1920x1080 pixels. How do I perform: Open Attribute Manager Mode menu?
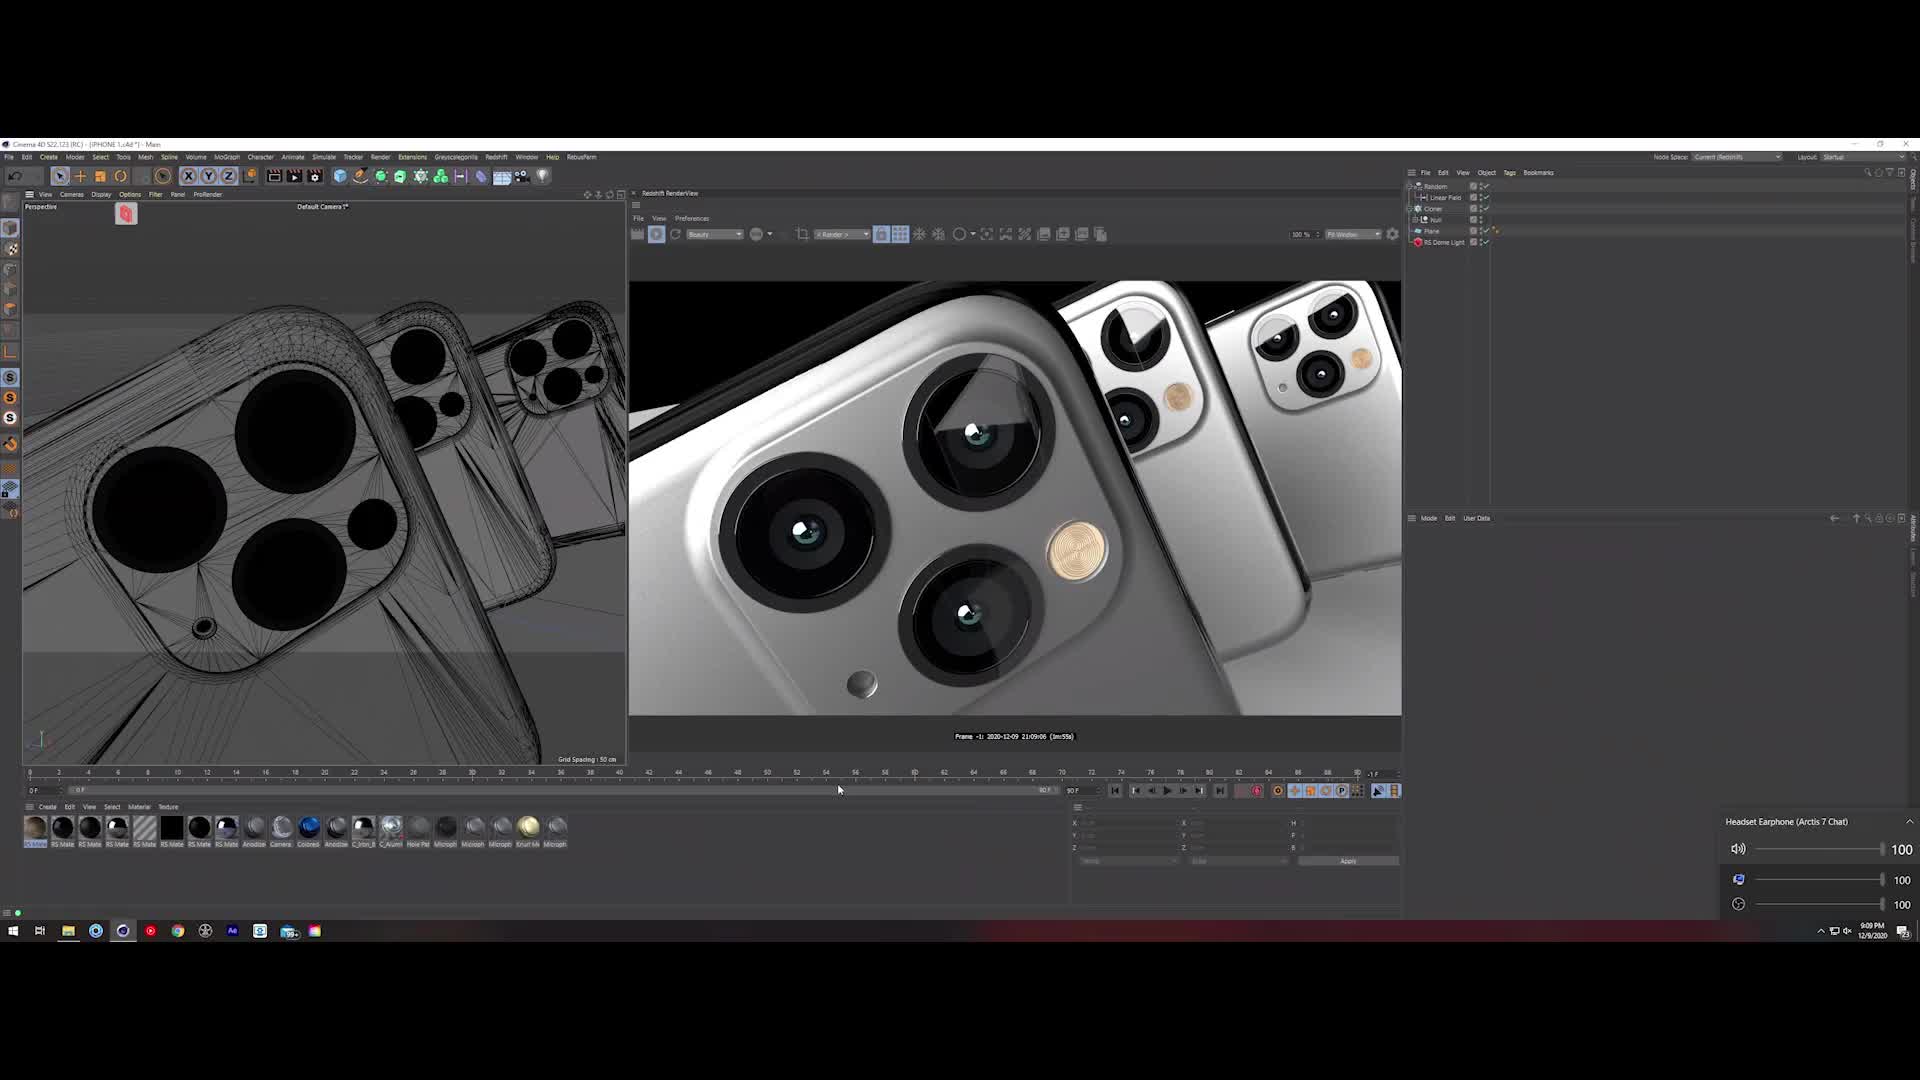point(1429,518)
